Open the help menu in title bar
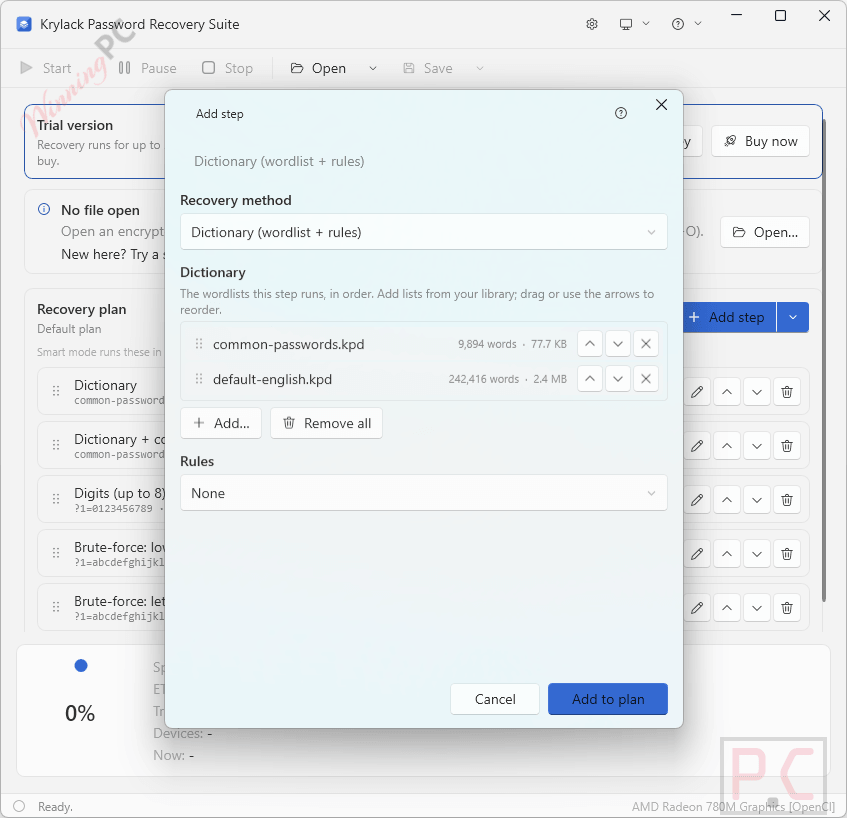 (x=686, y=24)
